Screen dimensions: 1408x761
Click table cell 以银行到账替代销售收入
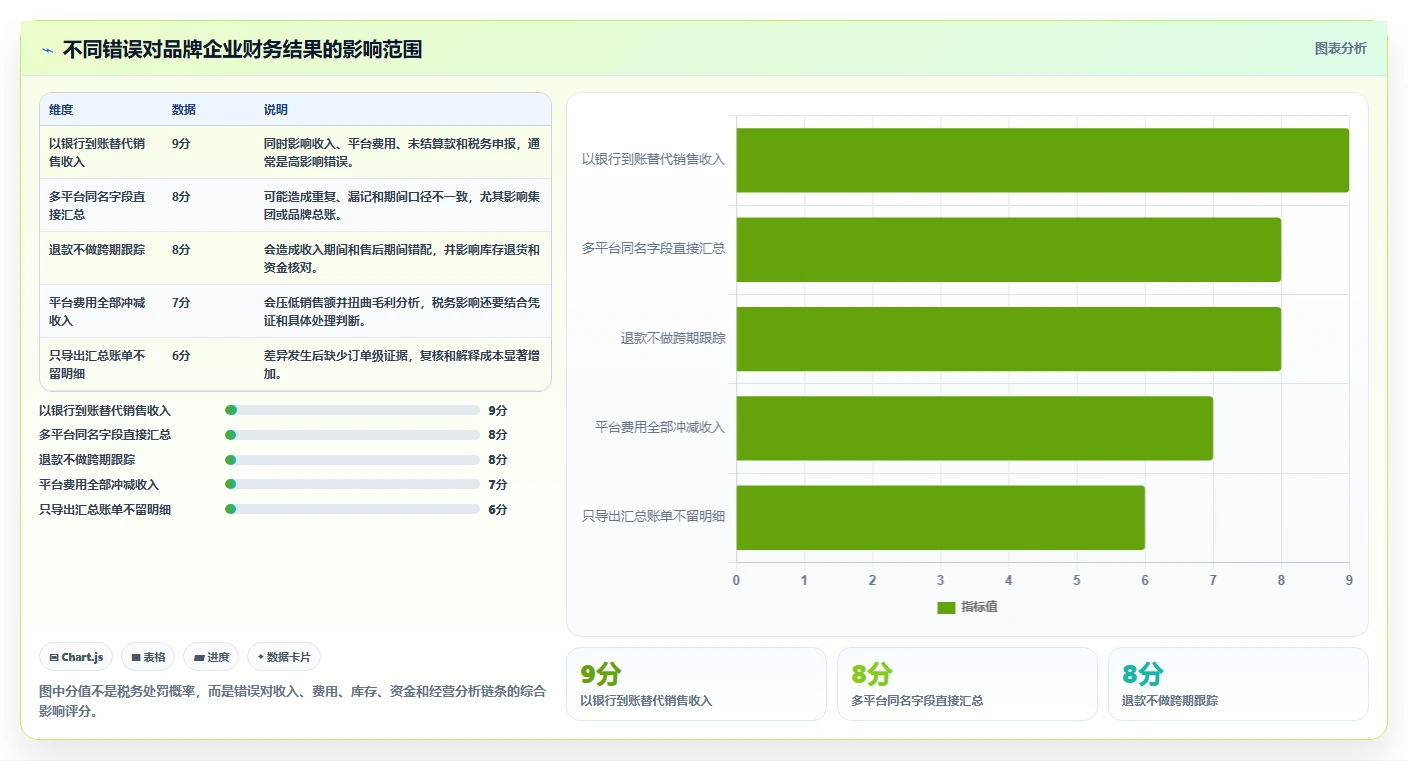coord(97,152)
